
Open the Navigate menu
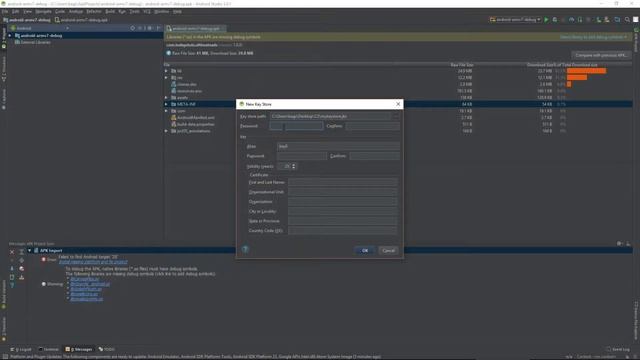[x=43, y=11]
